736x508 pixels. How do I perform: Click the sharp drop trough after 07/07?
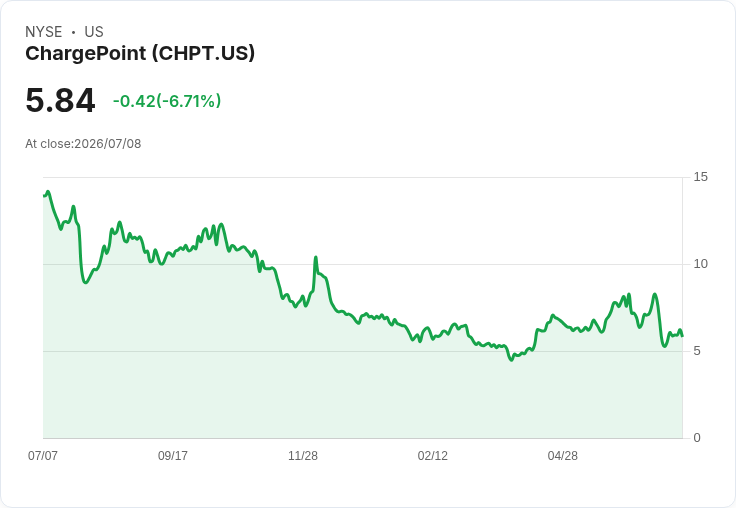pyautogui.click(x=85, y=282)
